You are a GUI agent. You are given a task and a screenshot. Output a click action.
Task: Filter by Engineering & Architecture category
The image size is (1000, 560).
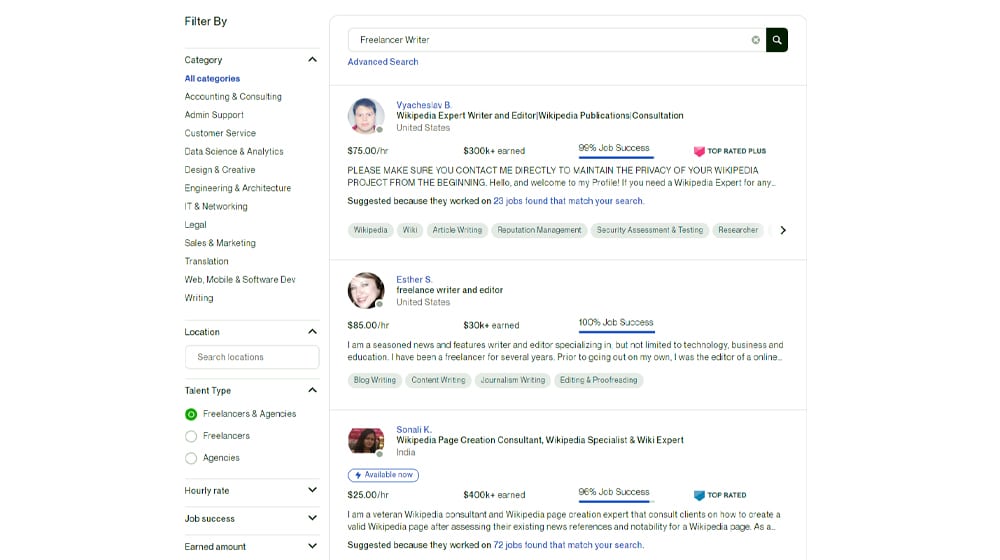237,188
